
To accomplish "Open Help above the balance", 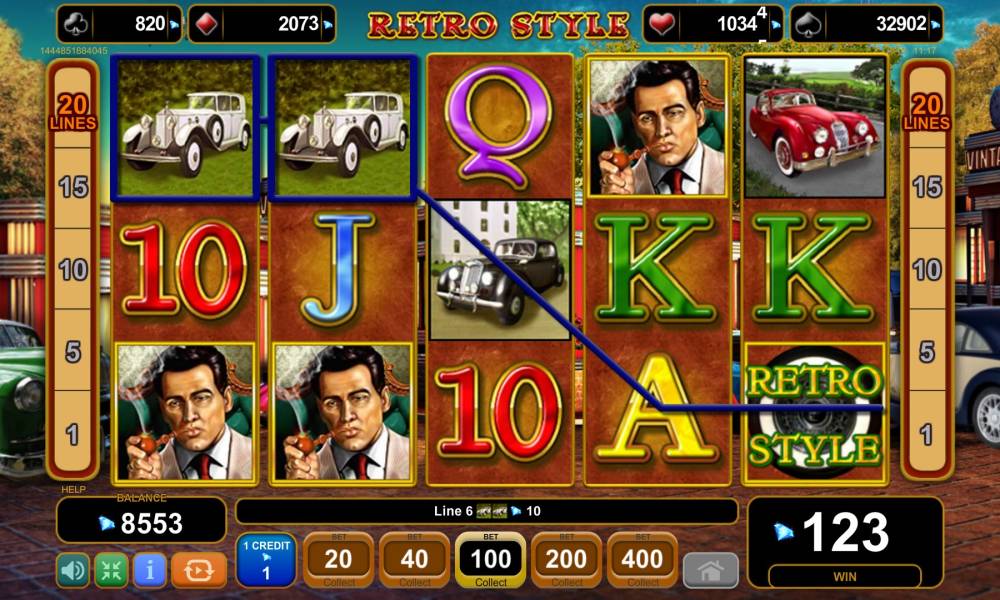I will pos(73,489).
